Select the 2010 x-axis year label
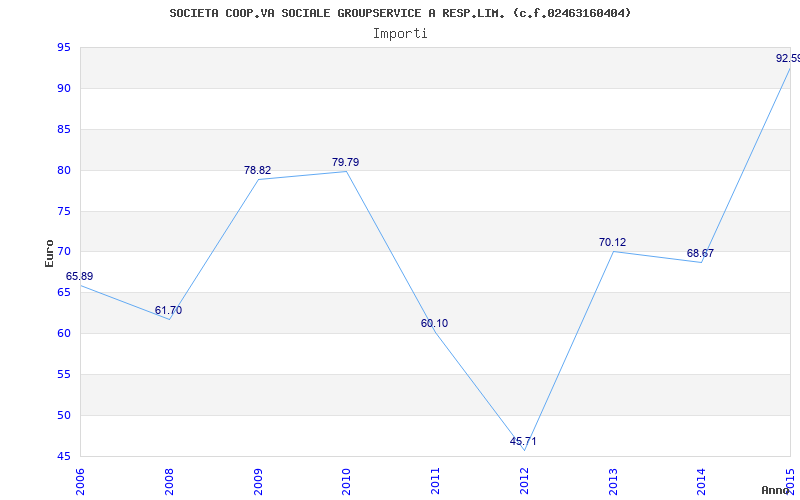Screen dimensions: 800x500 [347, 482]
